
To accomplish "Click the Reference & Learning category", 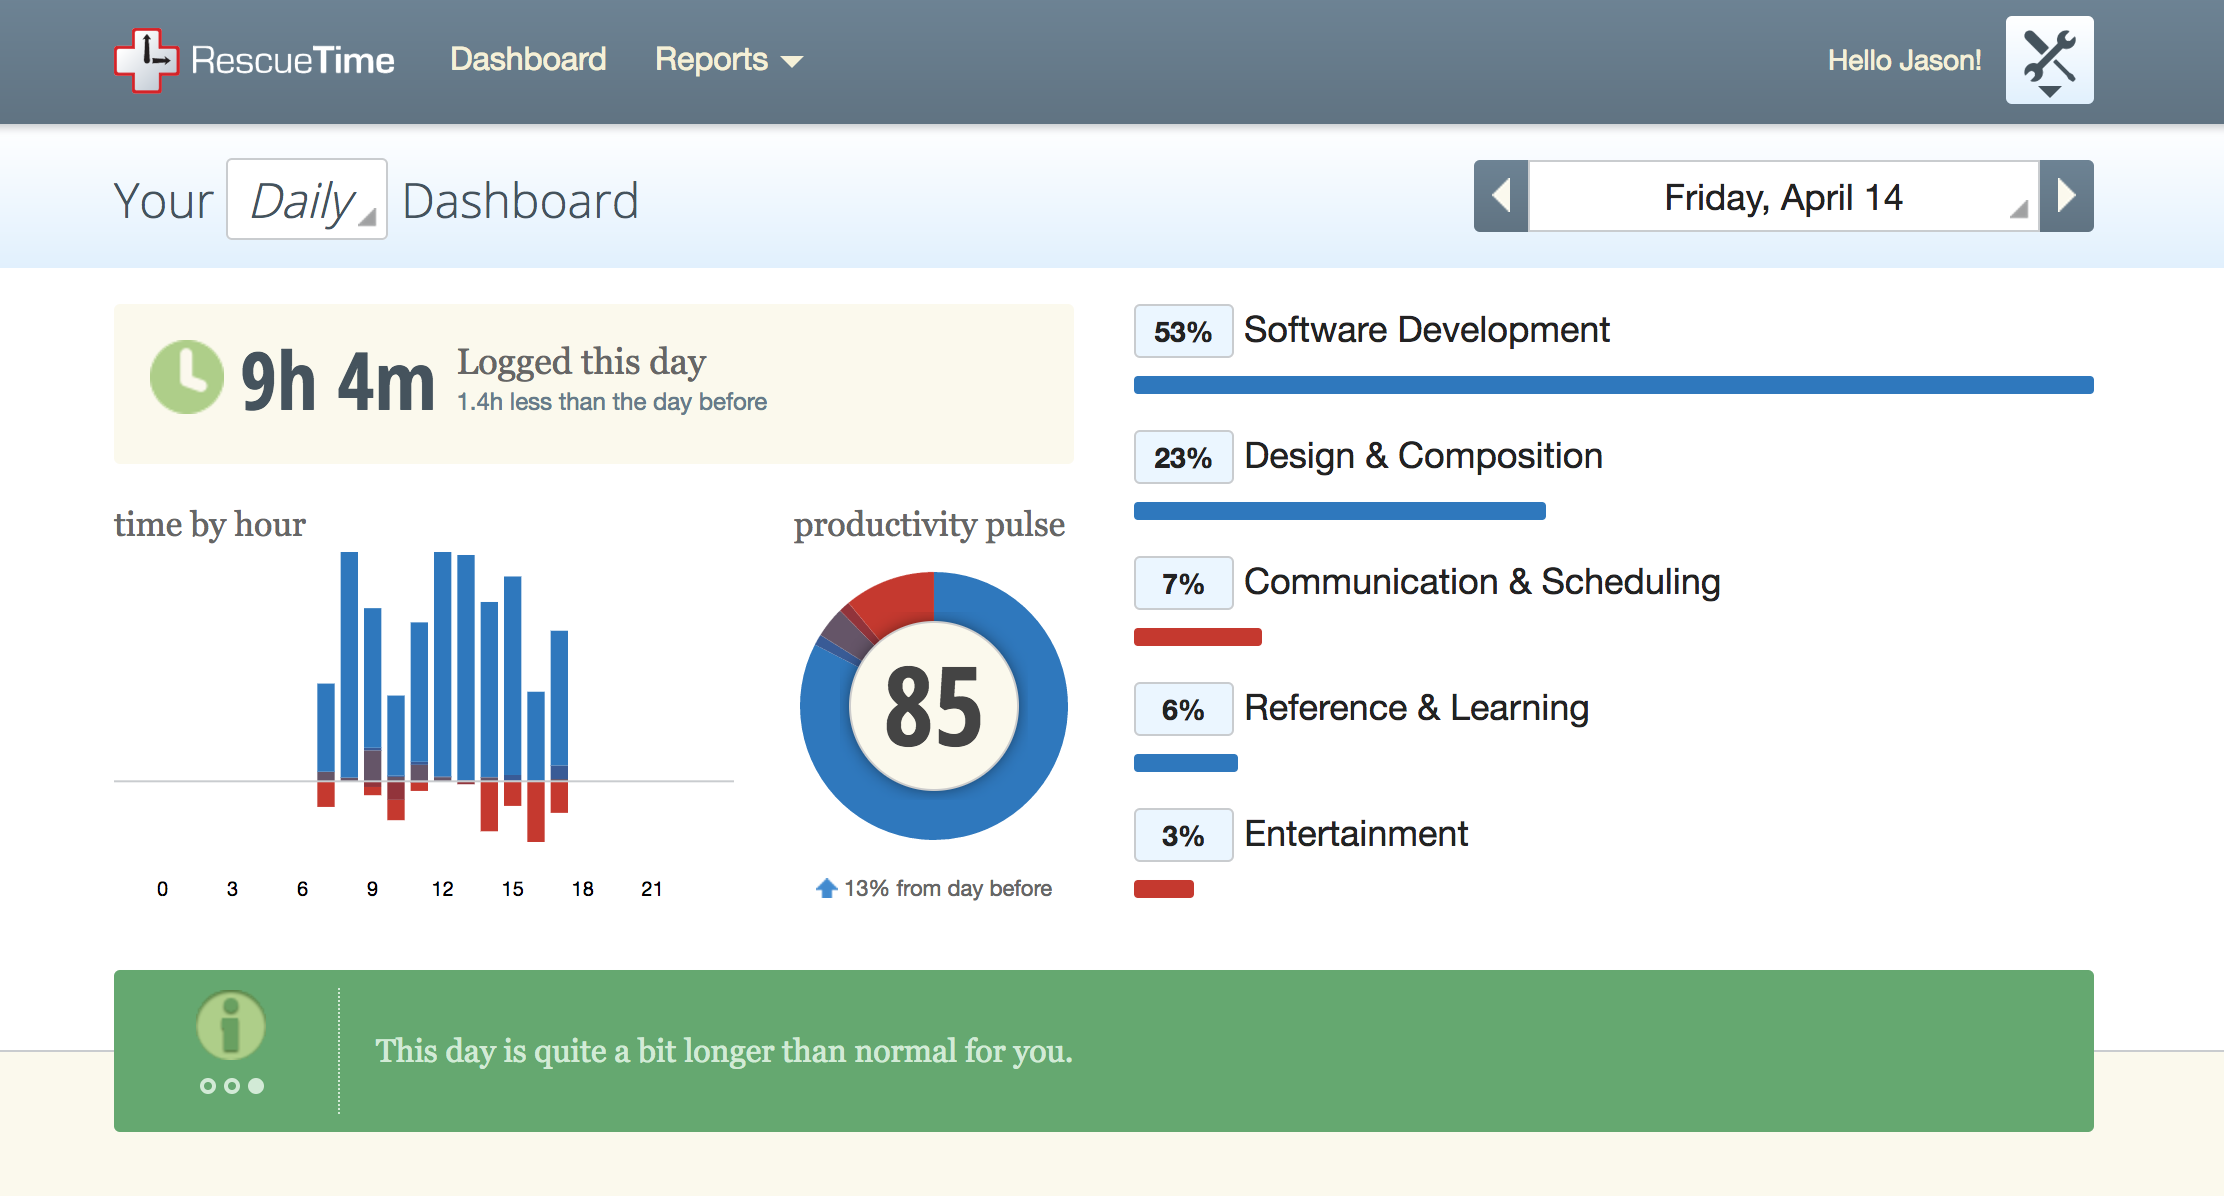I will click(x=1416, y=708).
